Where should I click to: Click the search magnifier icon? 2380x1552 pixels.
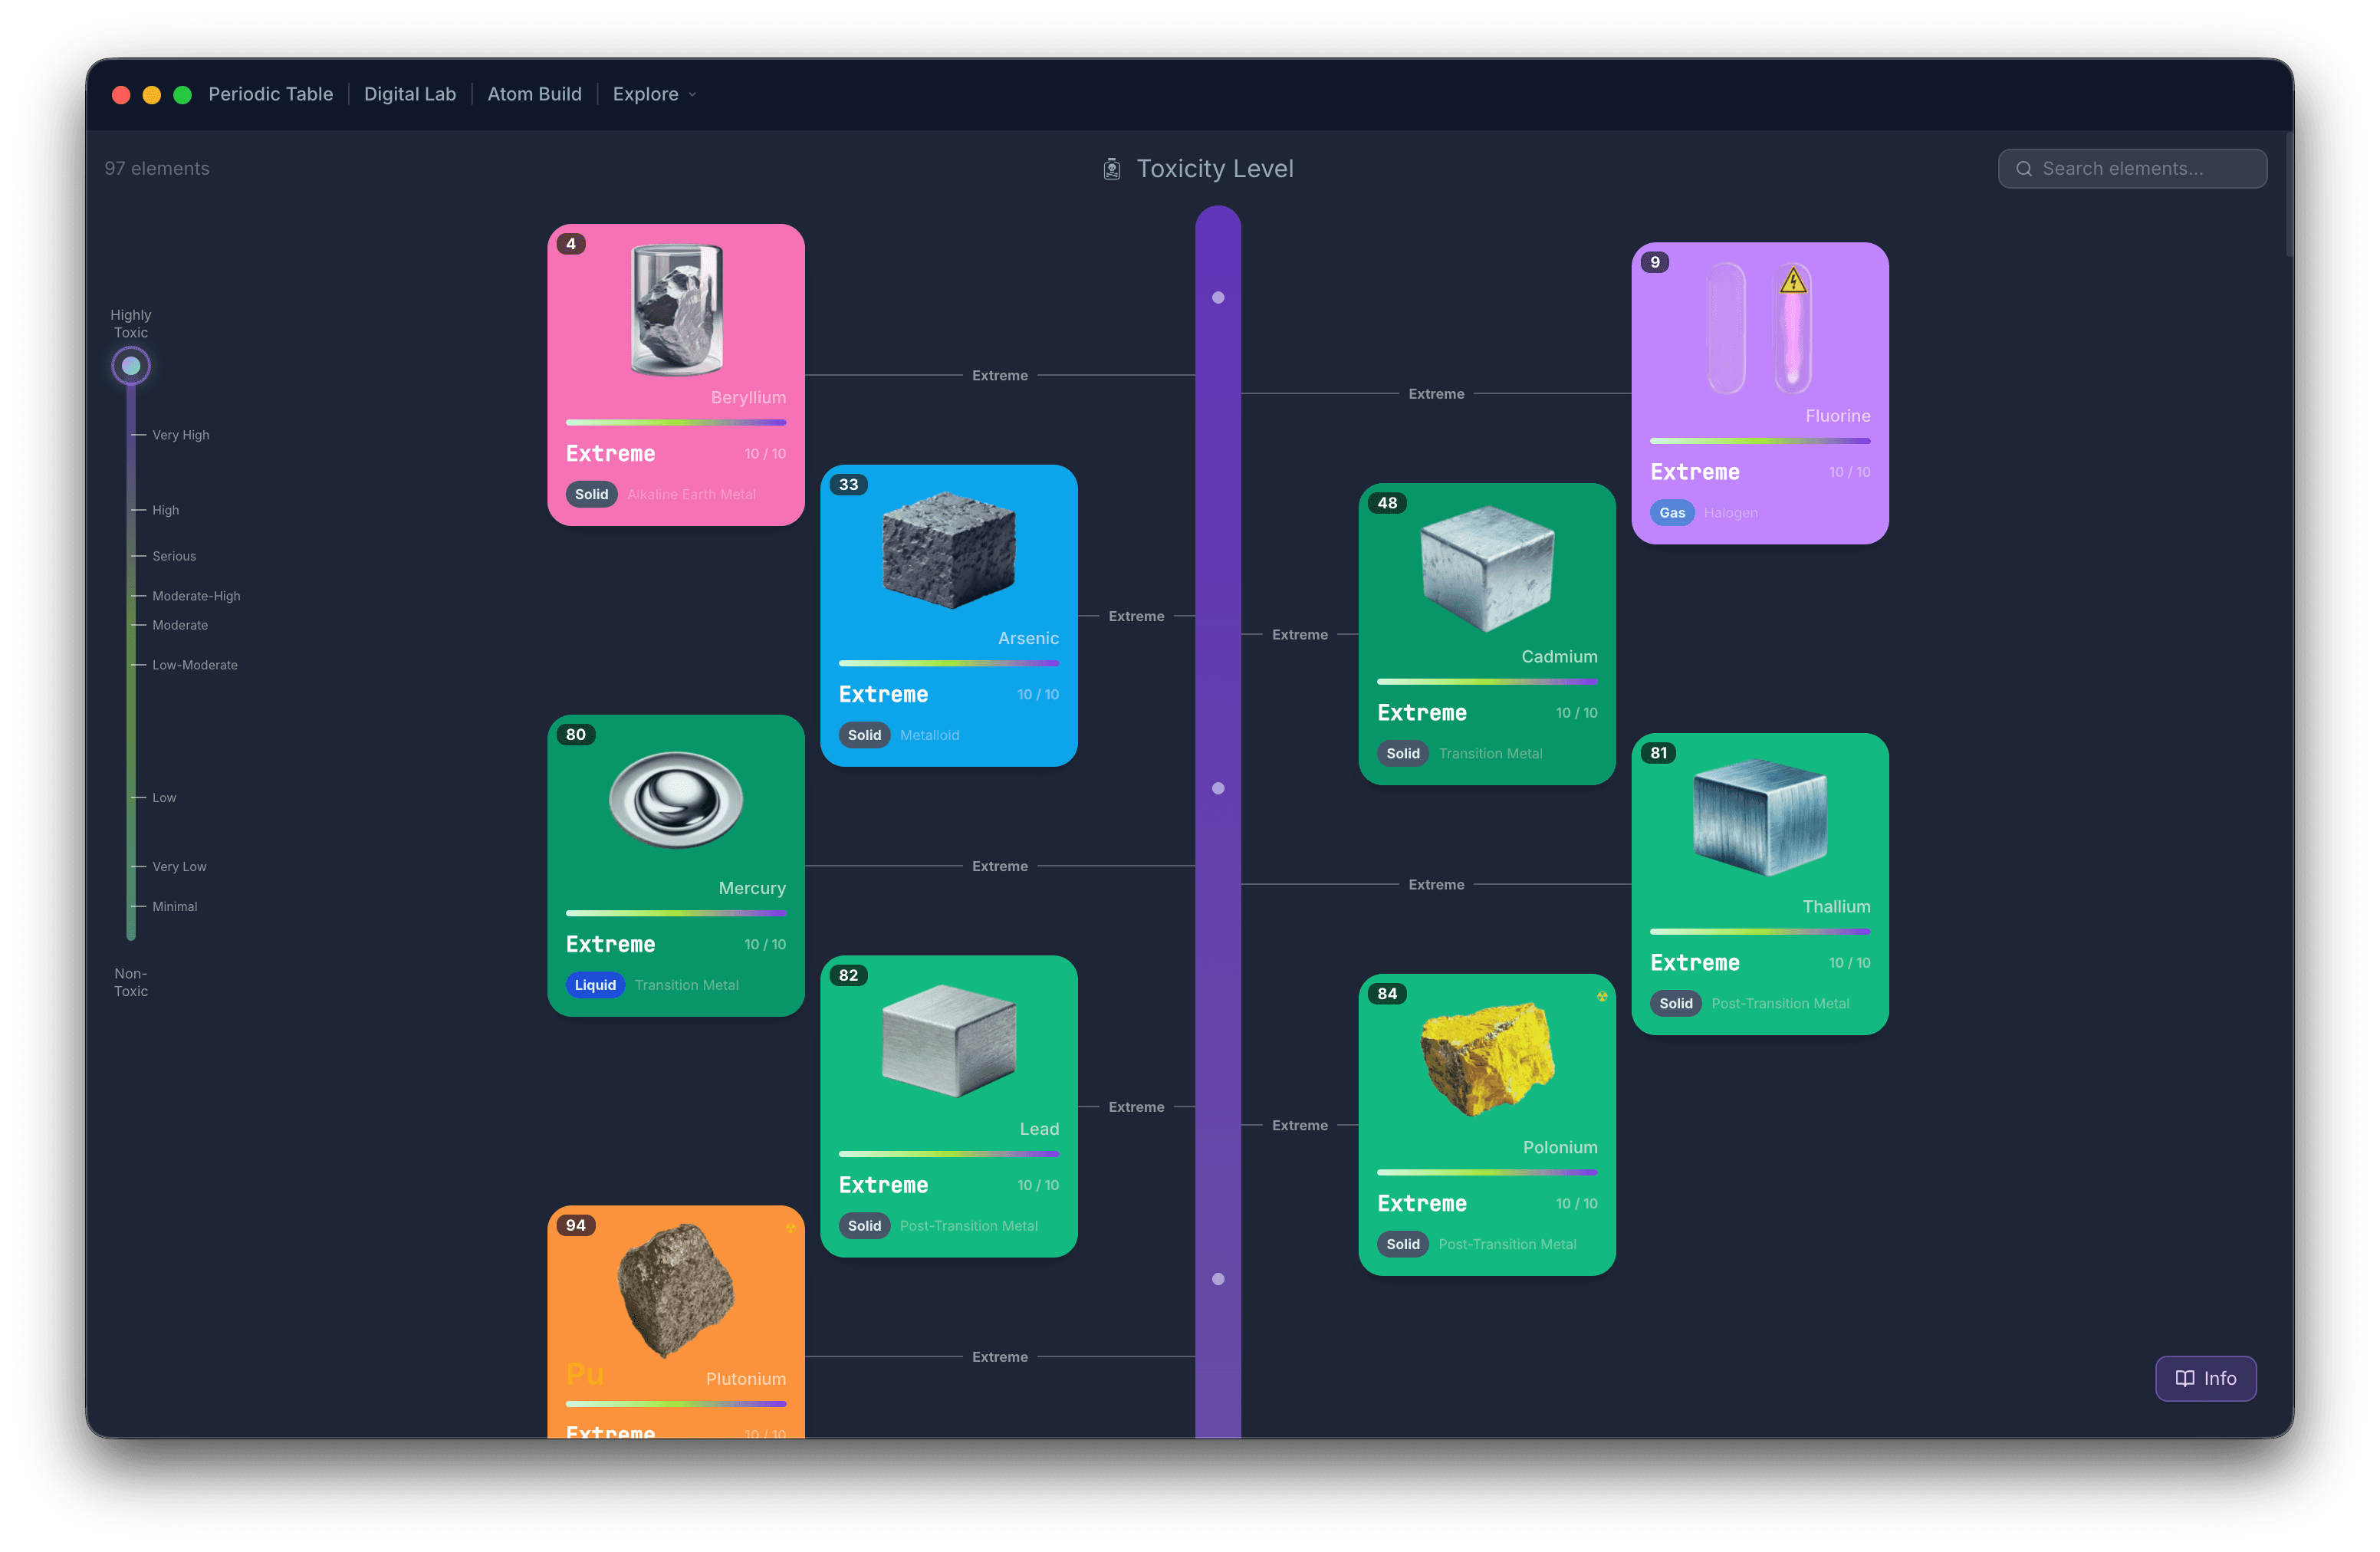click(2023, 169)
